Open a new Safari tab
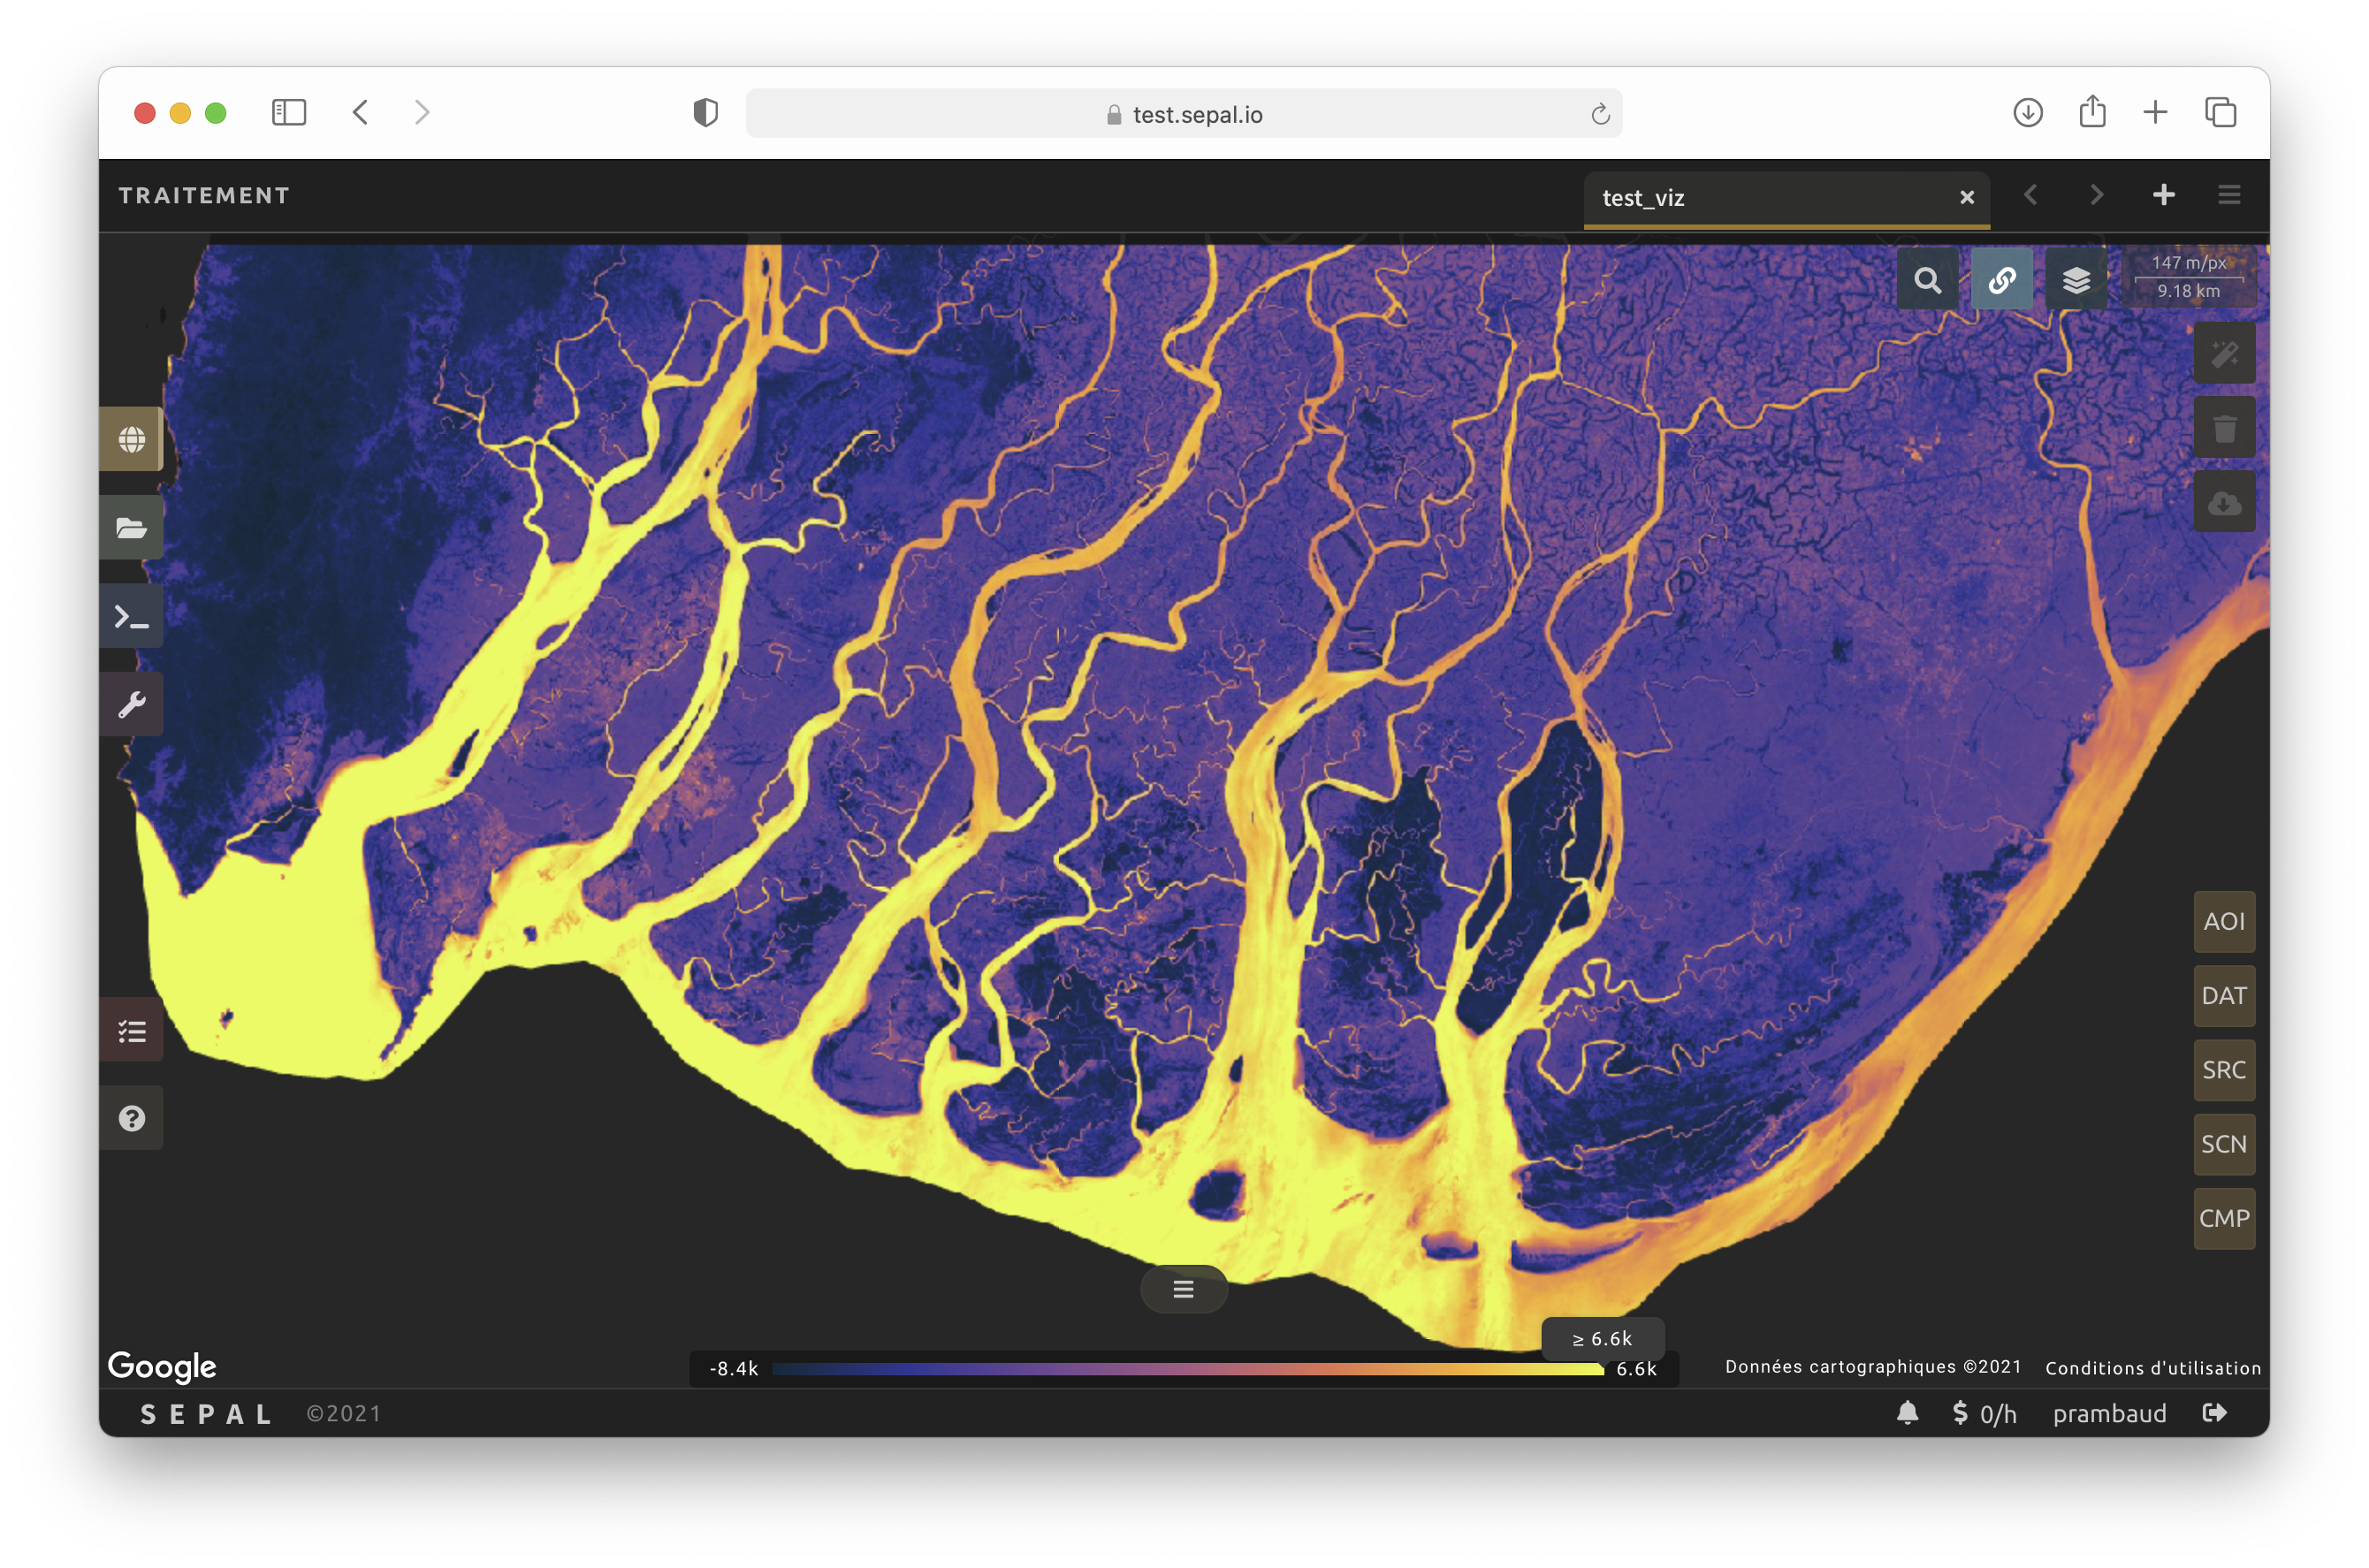This screenshot has height=1568, width=2369. pos(2155,112)
